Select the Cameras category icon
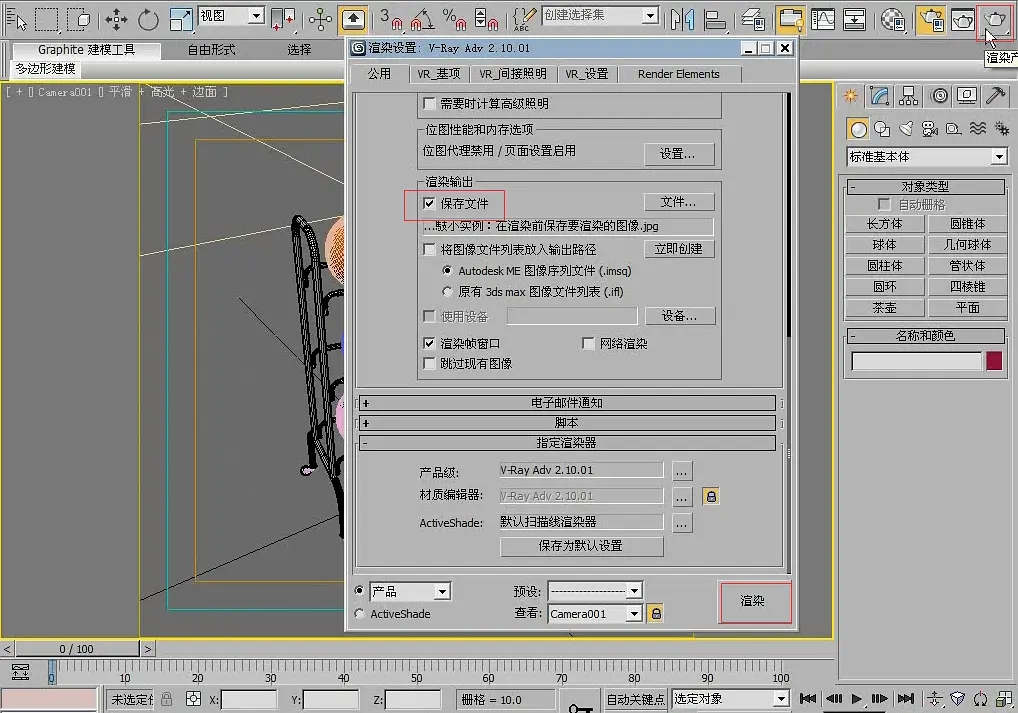Viewport: 1018px width, 713px height. [930, 129]
